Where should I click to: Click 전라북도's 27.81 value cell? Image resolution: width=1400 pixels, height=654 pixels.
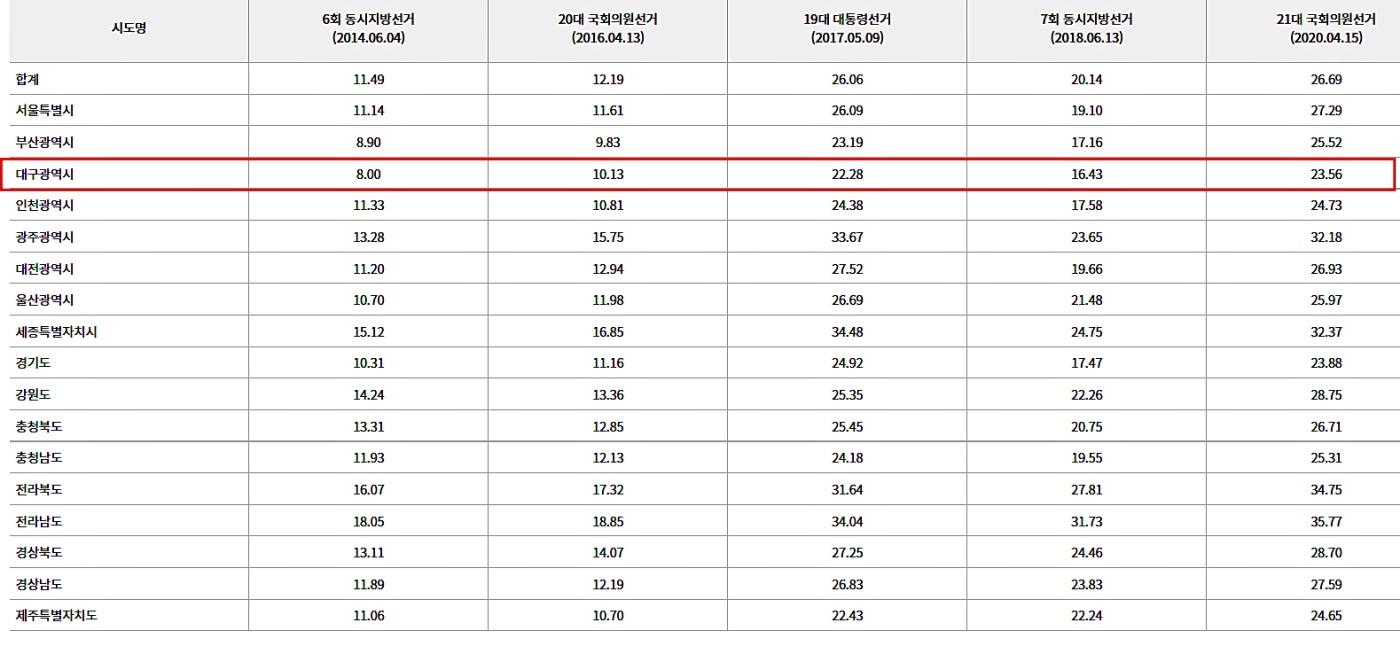1086,490
